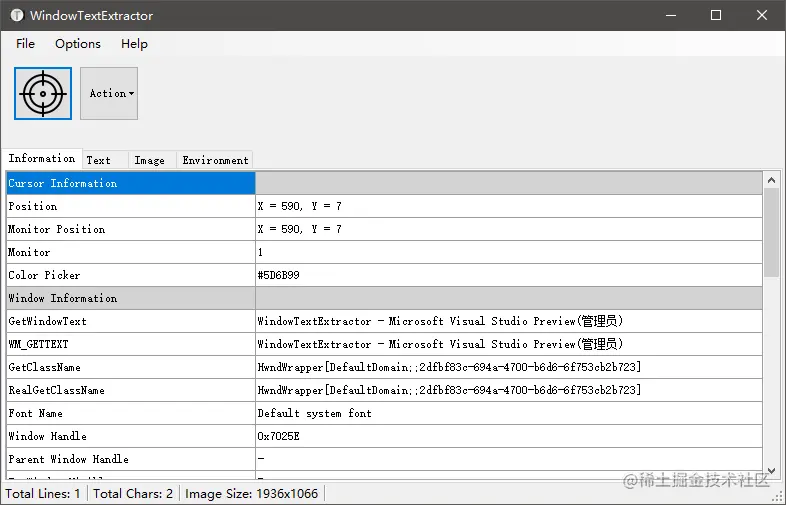Switch to the Text tab

(105, 160)
